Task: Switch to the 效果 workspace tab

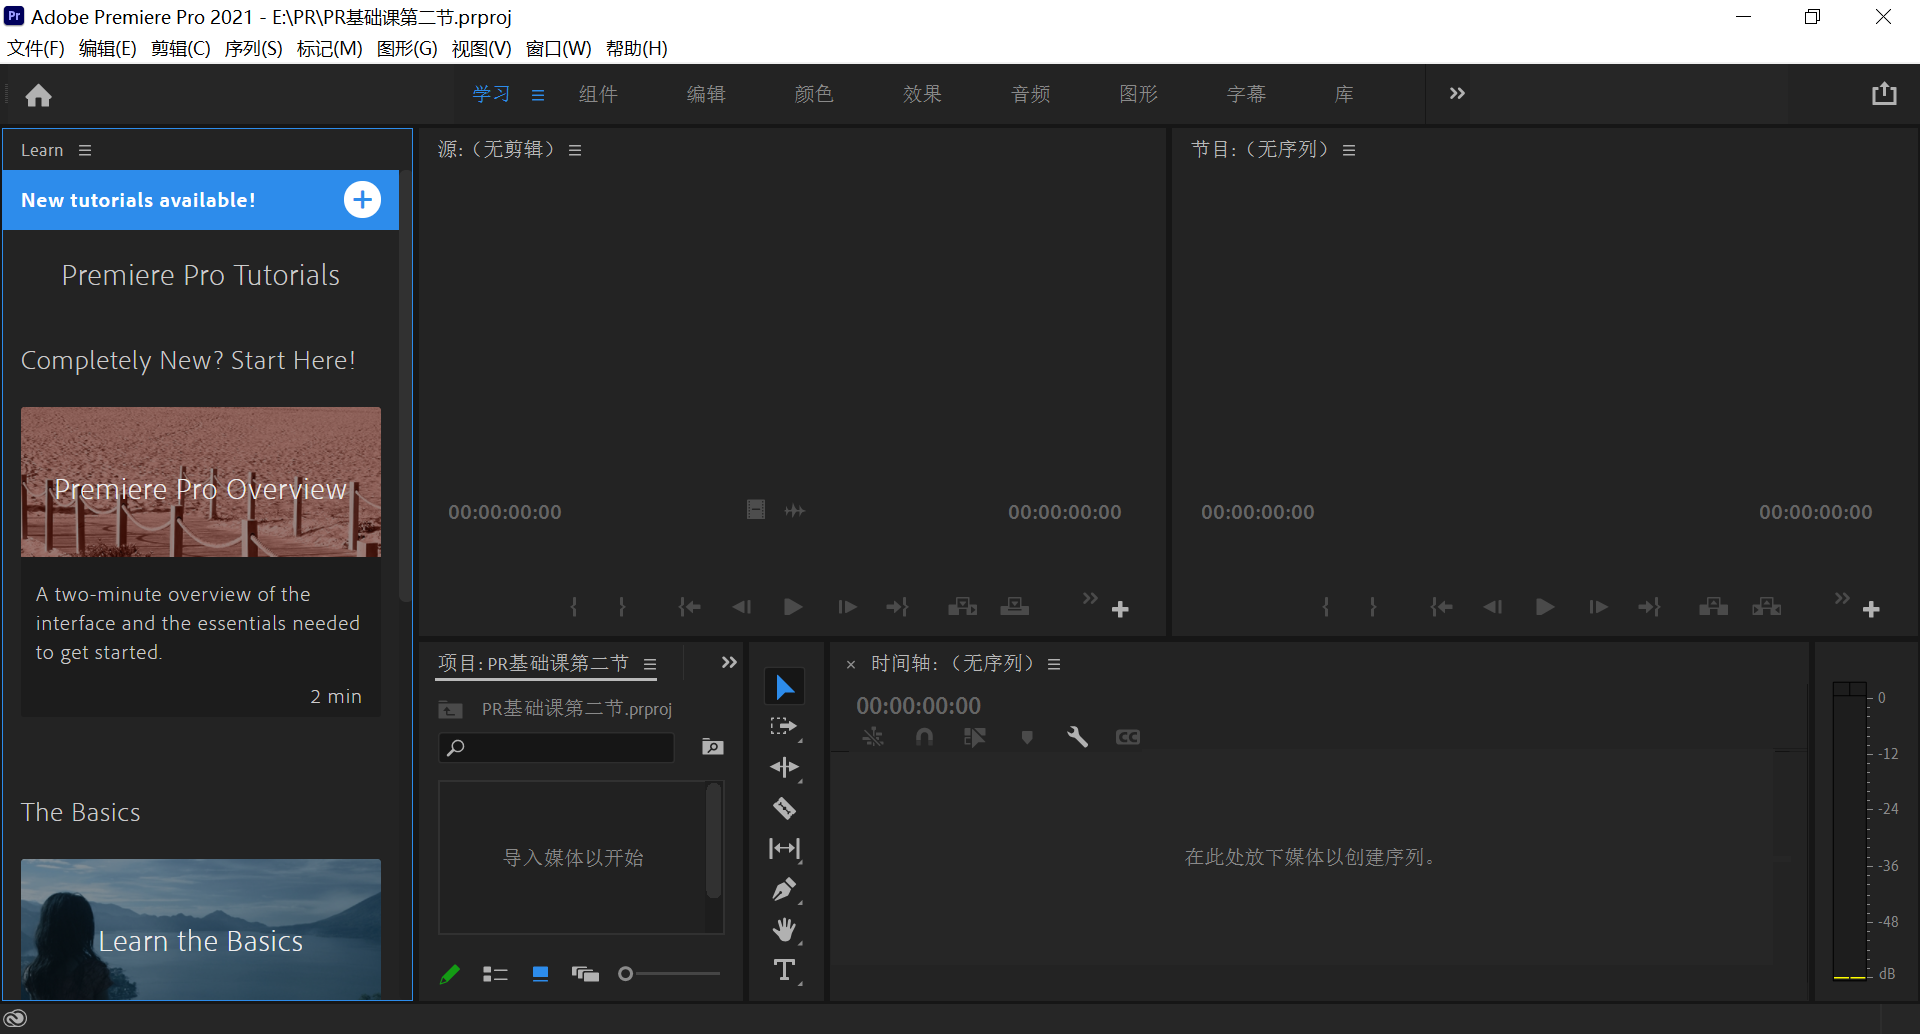Action: pos(922,94)
